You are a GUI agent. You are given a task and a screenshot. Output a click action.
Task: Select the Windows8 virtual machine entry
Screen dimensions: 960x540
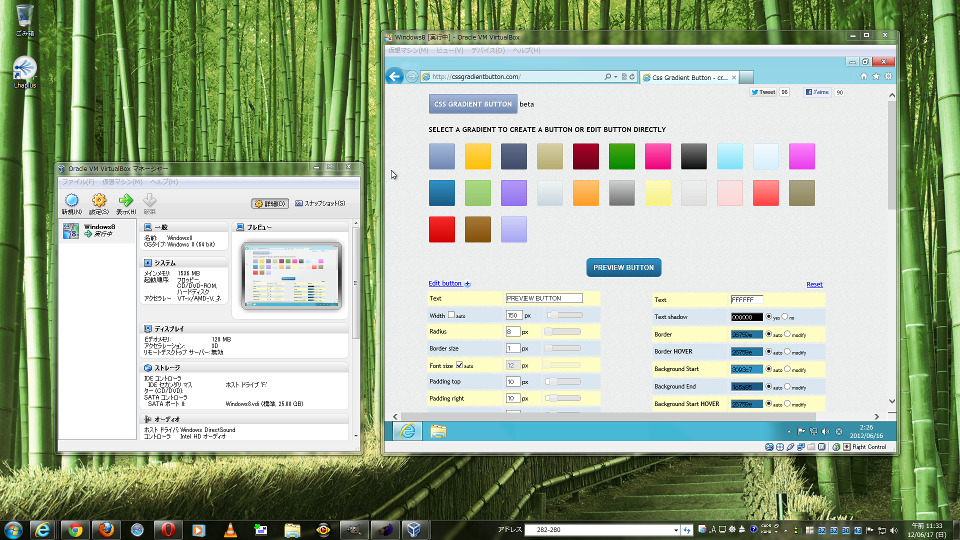tap(97, 231)
